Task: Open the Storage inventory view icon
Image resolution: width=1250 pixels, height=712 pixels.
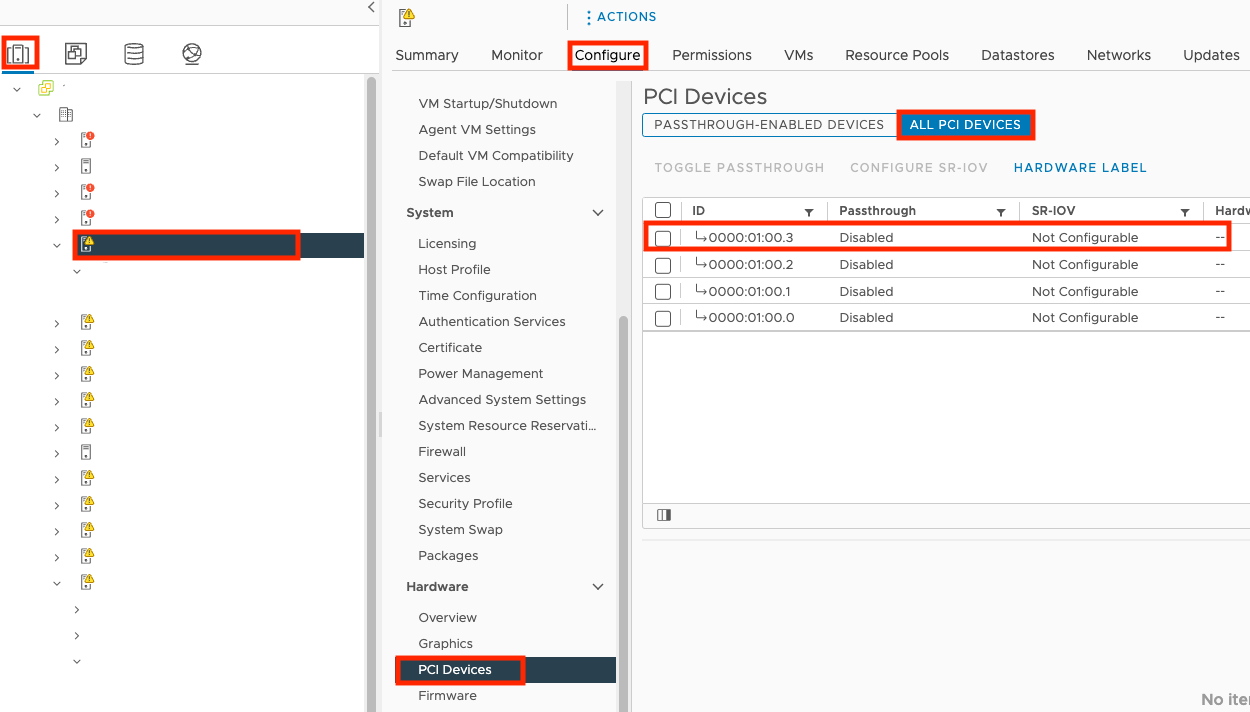Action: 134,54
